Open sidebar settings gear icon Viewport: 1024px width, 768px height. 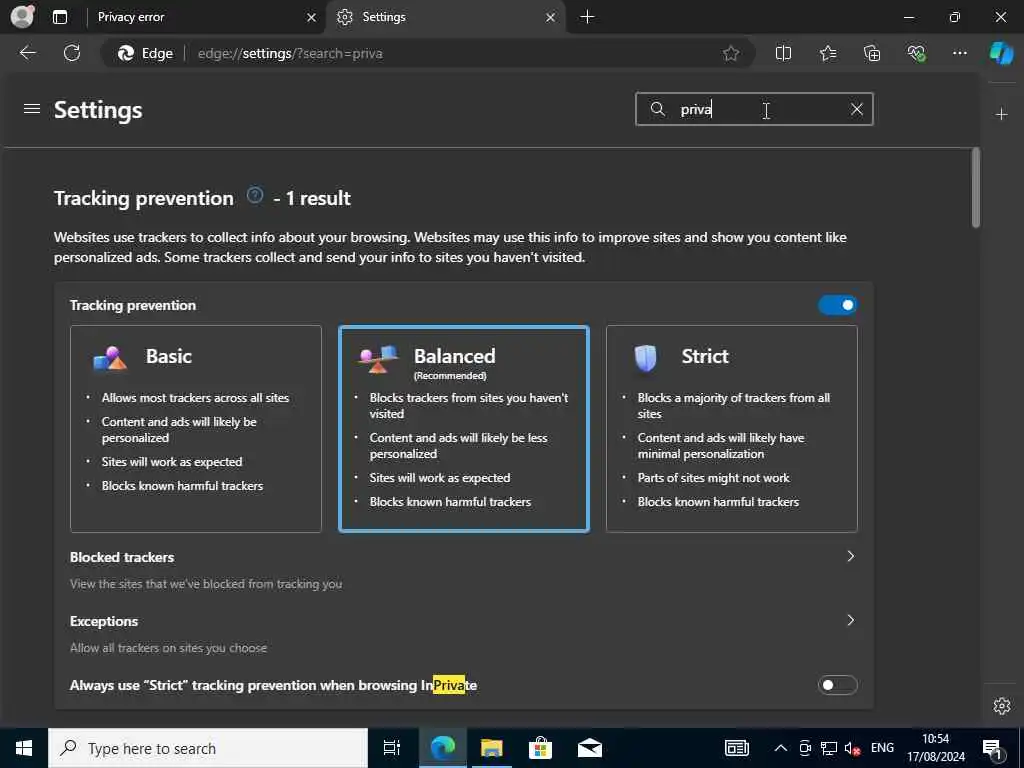coord(1002,706)
